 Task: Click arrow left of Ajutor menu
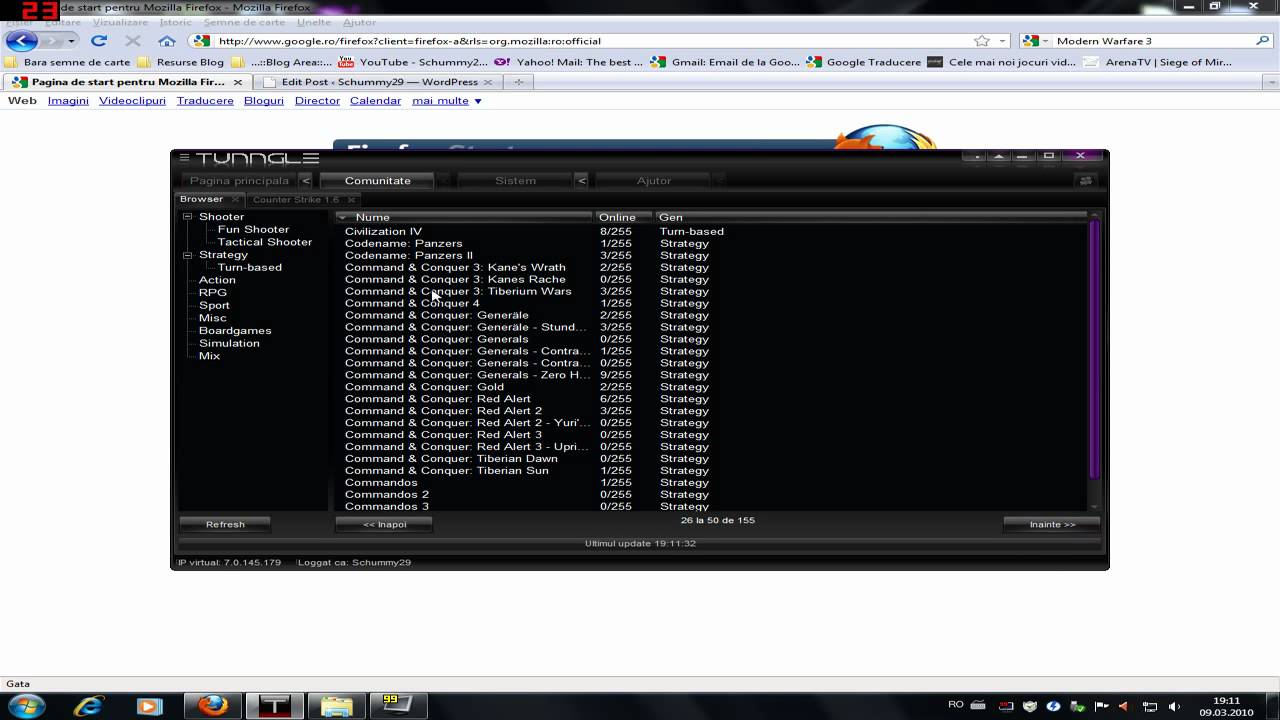[x=581, y=181]
